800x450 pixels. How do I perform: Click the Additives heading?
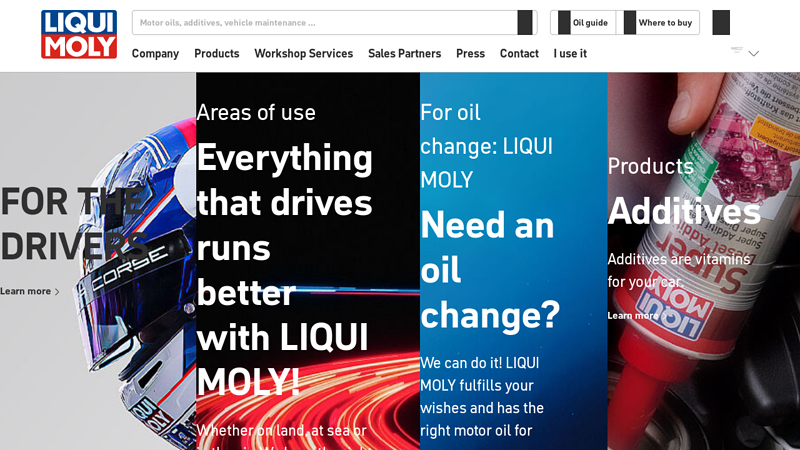684,211
